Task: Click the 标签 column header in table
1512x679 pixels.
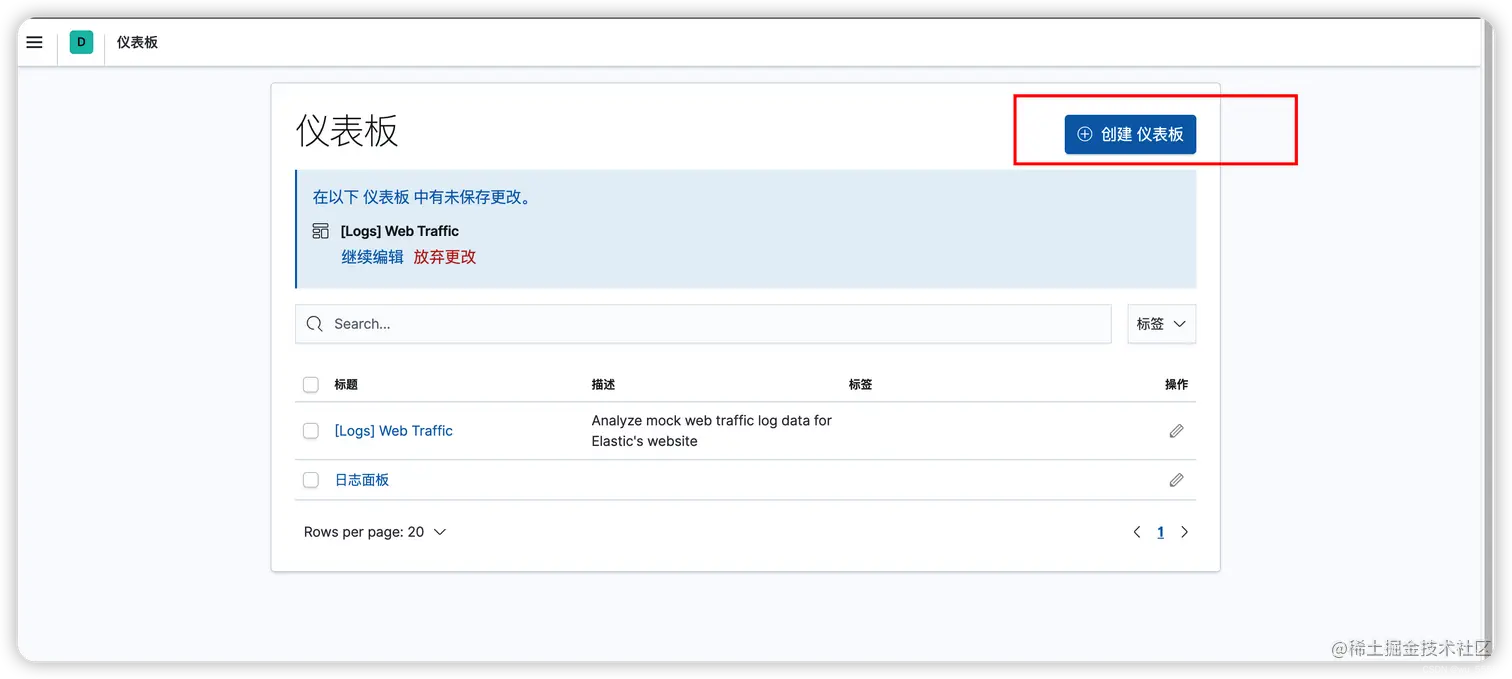Action: pyautogui.click(x=860, y=385)
